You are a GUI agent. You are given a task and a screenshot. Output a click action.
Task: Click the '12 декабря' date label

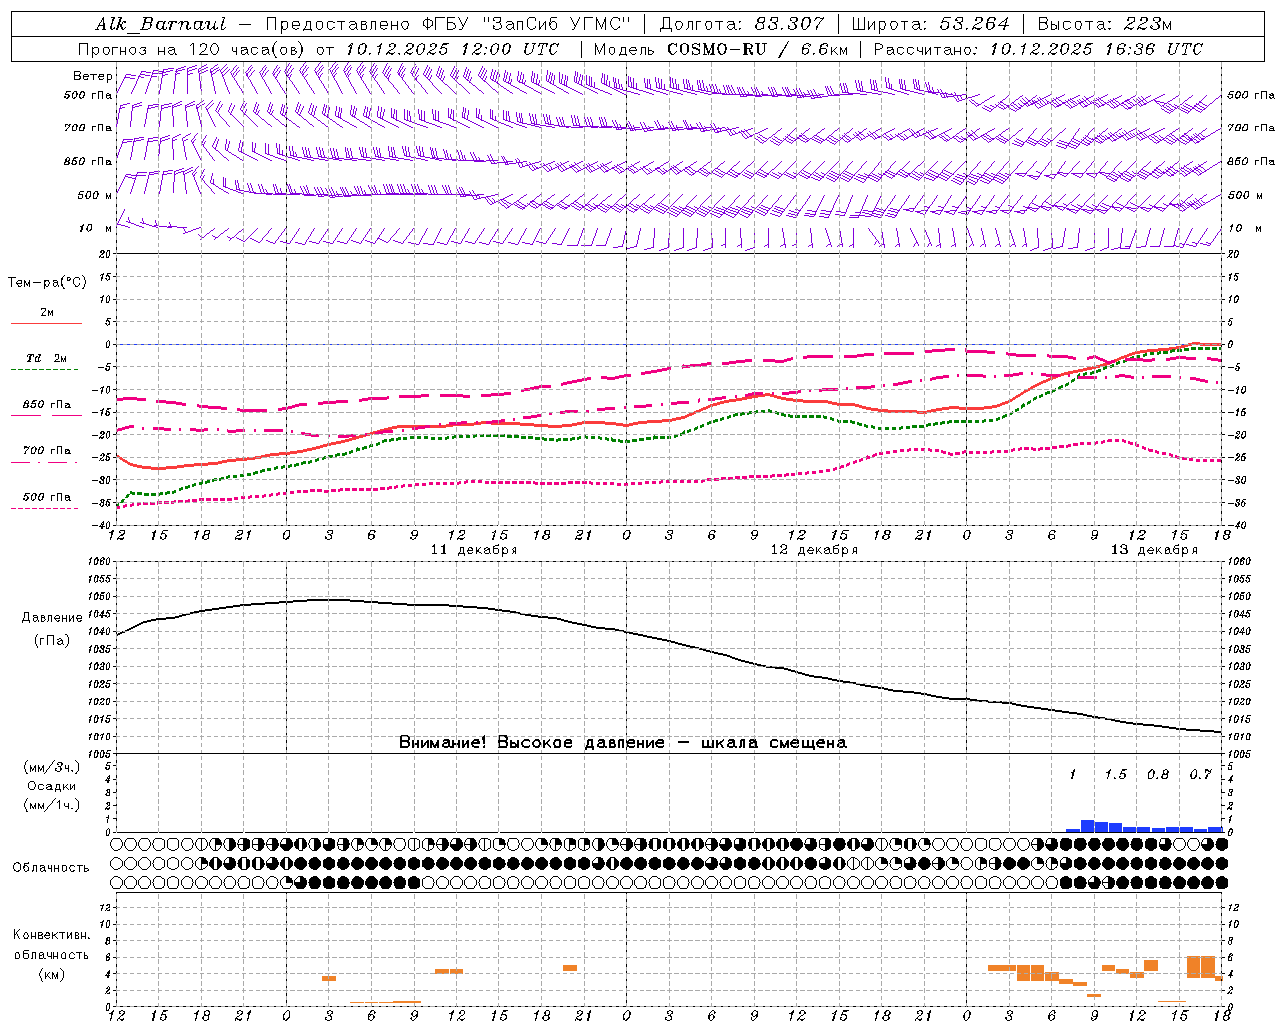[x=814, y=550]
